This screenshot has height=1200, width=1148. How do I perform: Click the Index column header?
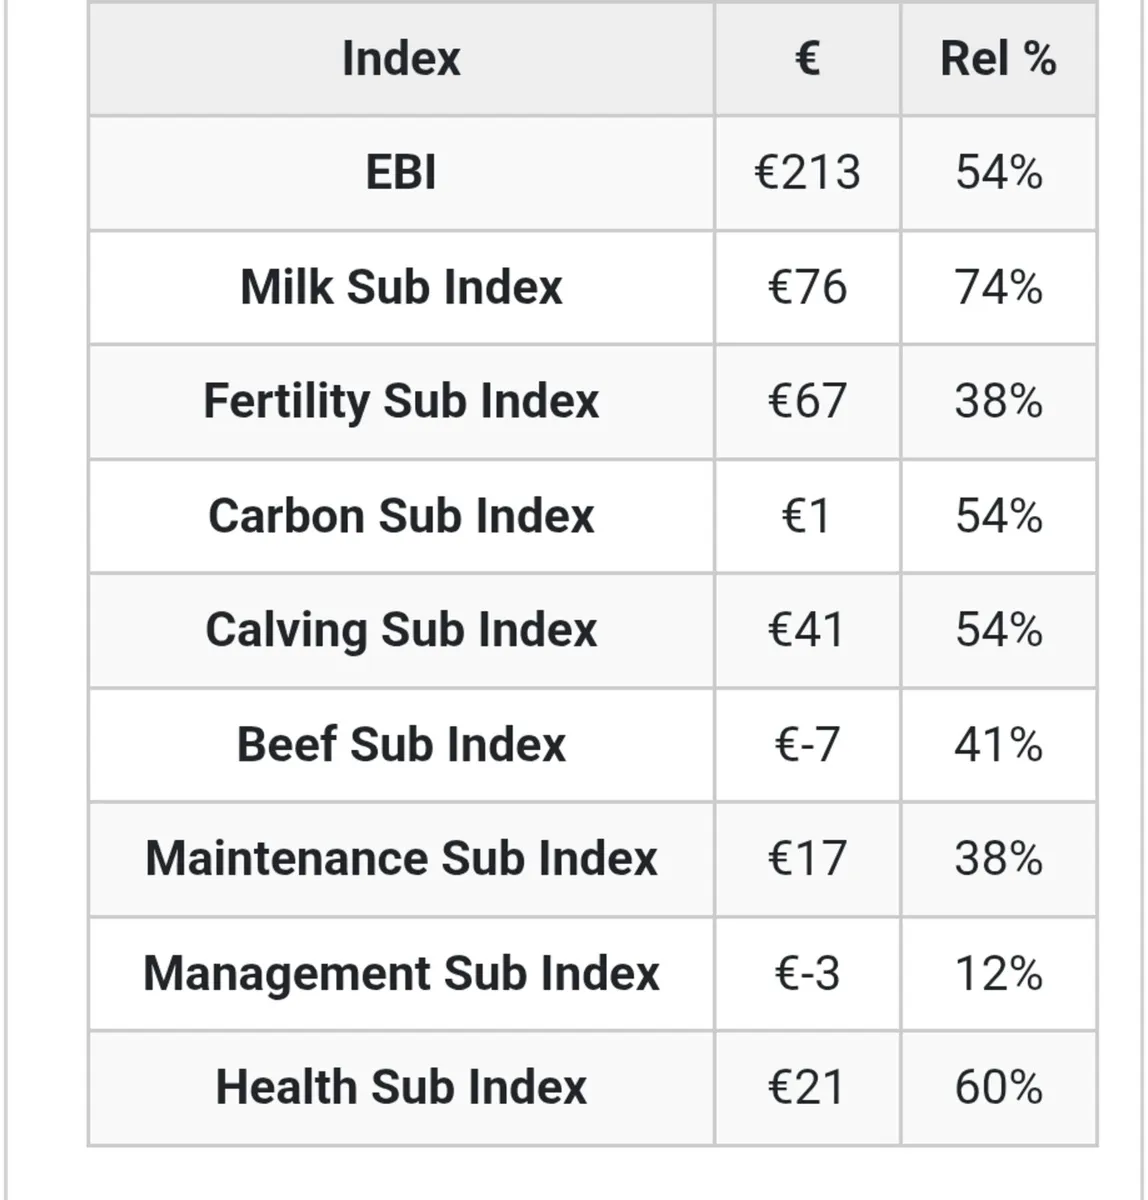[401, 58]
